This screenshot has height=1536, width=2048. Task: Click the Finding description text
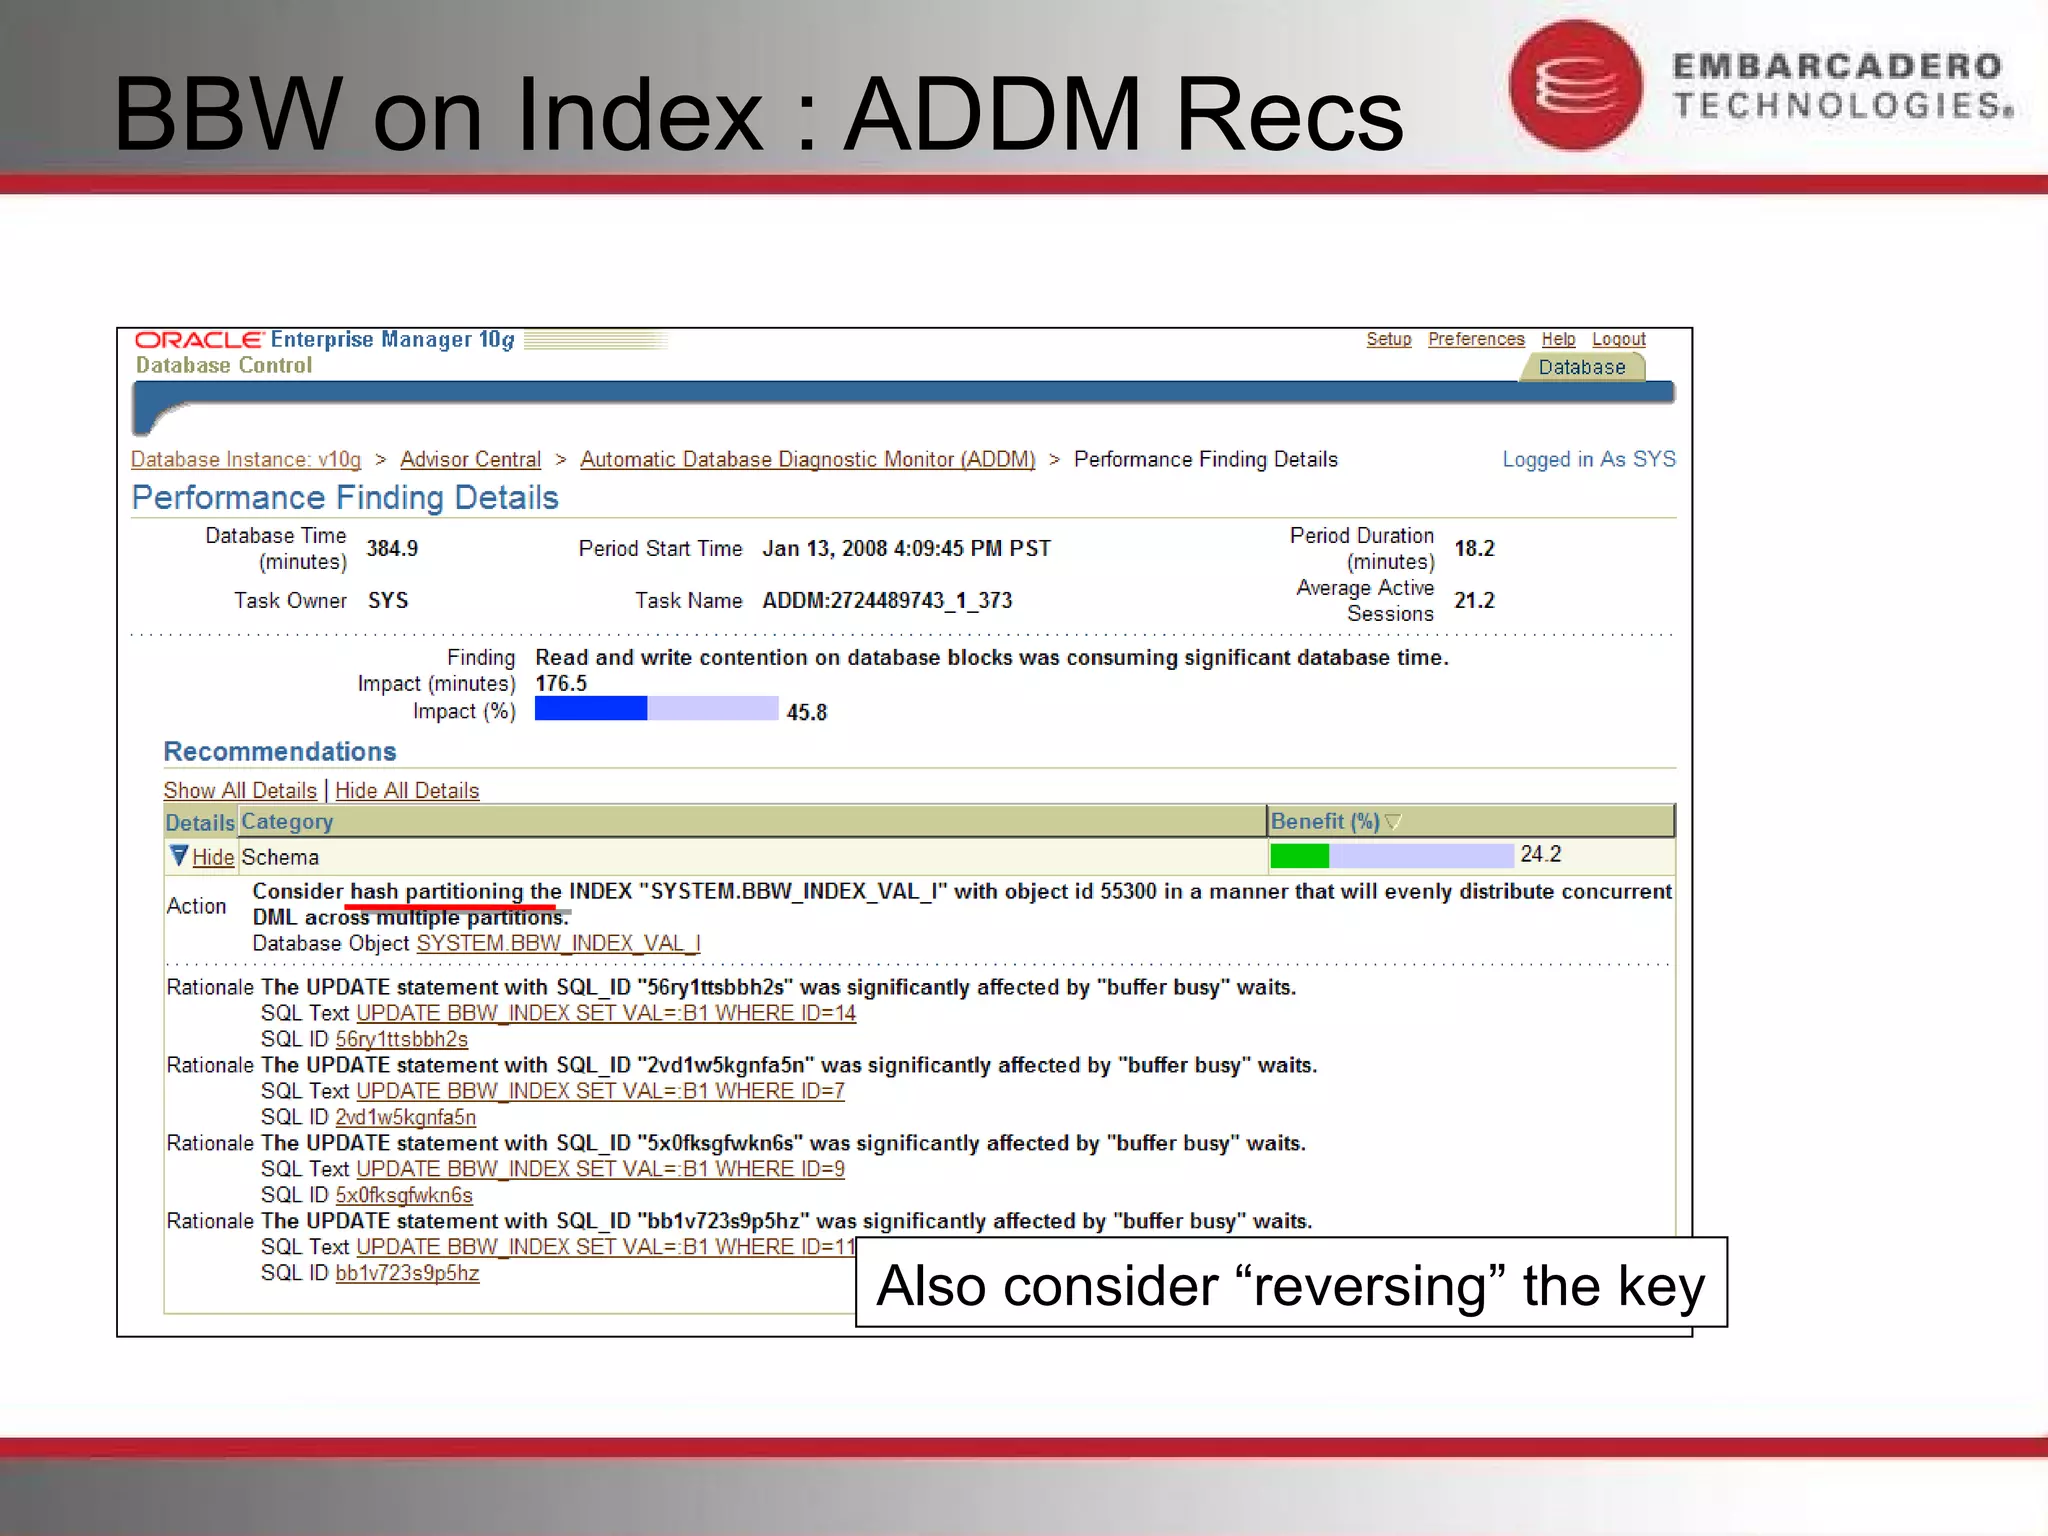coord(992,657)
